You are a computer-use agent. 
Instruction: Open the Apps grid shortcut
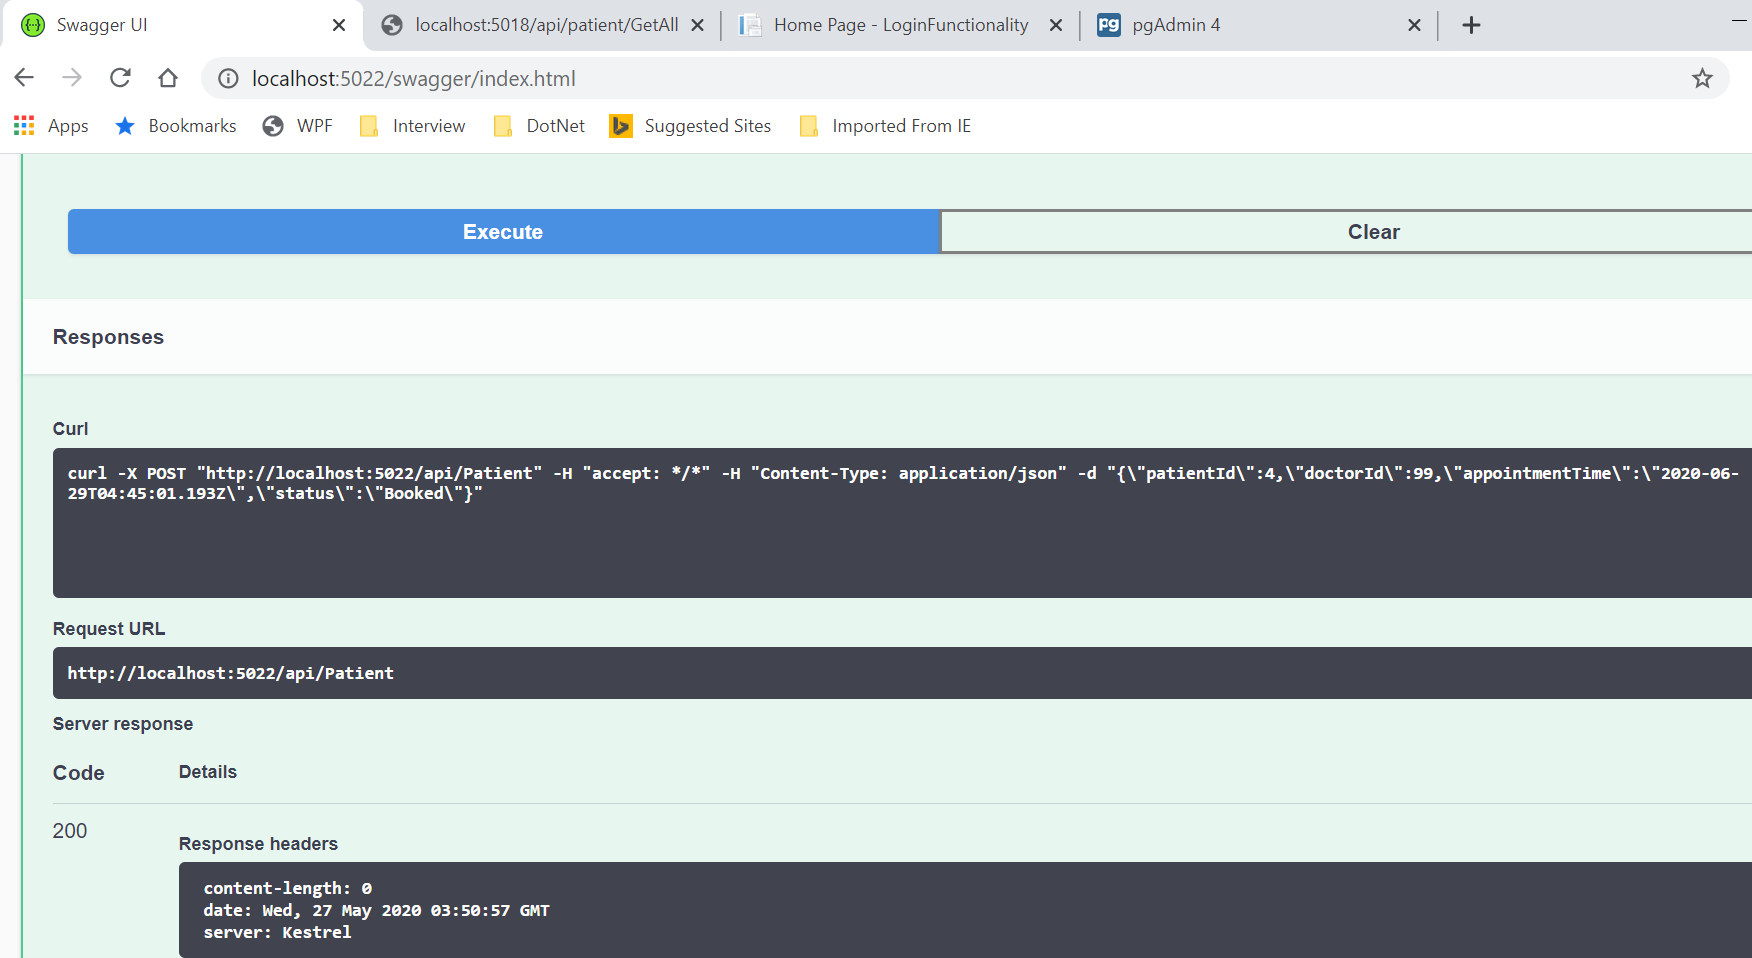pyautogui.click(x=51, y=126)
